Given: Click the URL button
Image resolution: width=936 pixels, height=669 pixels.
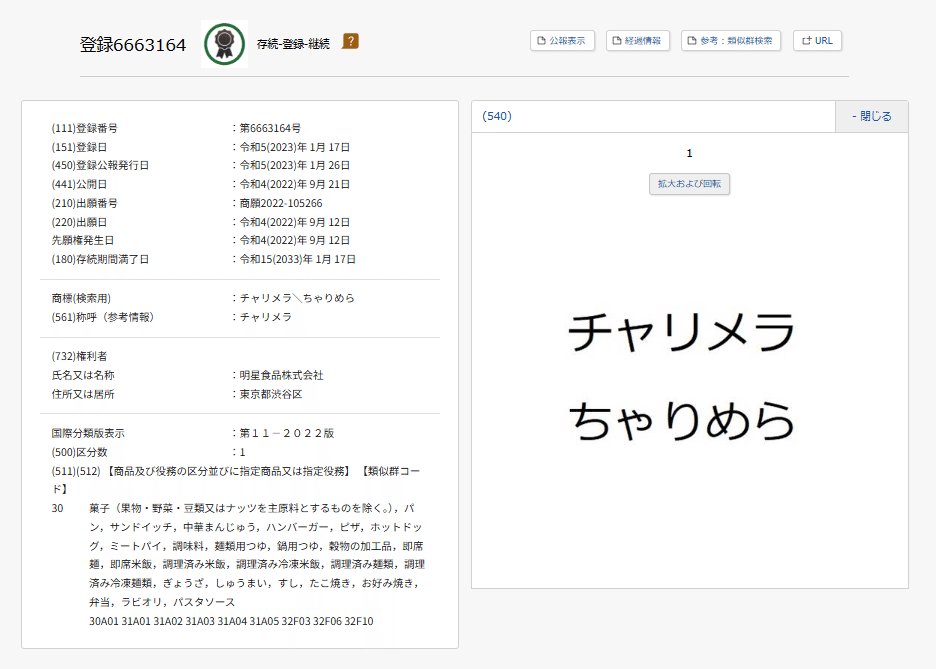Looking at the screenshot, I should 817,41.
